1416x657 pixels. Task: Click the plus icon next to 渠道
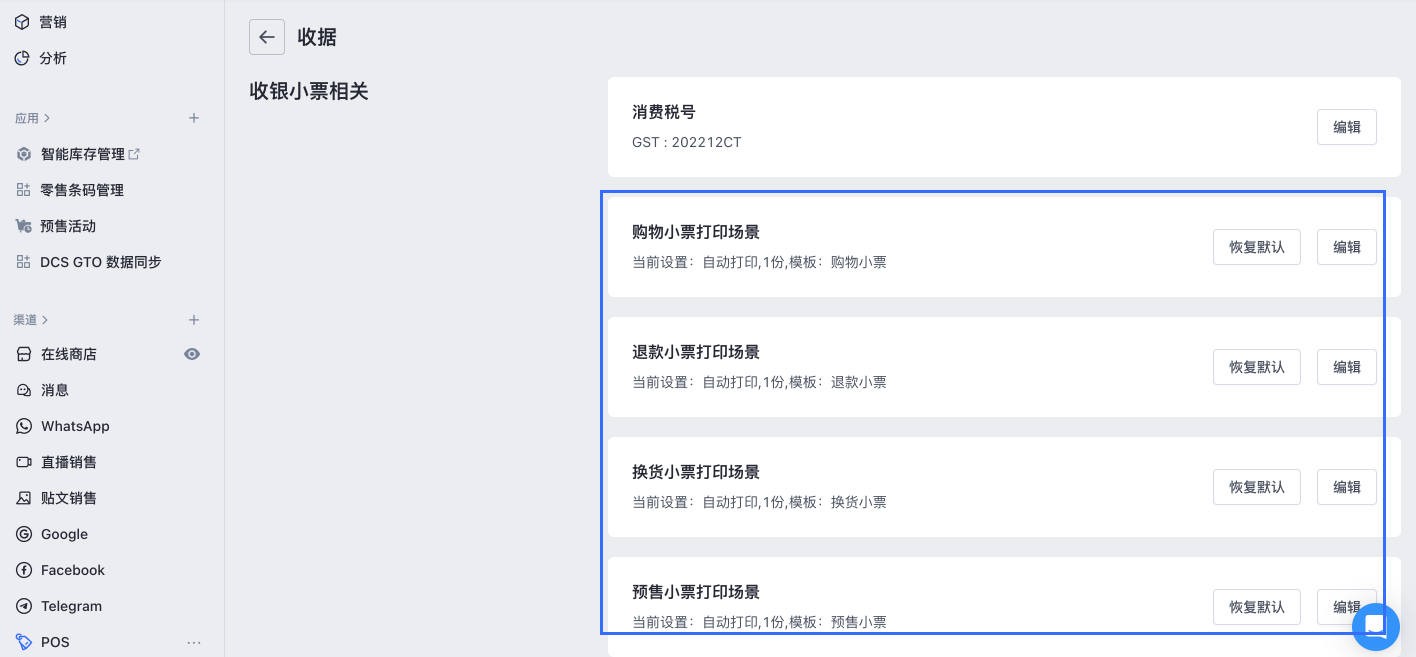click(x=194, y=320)
